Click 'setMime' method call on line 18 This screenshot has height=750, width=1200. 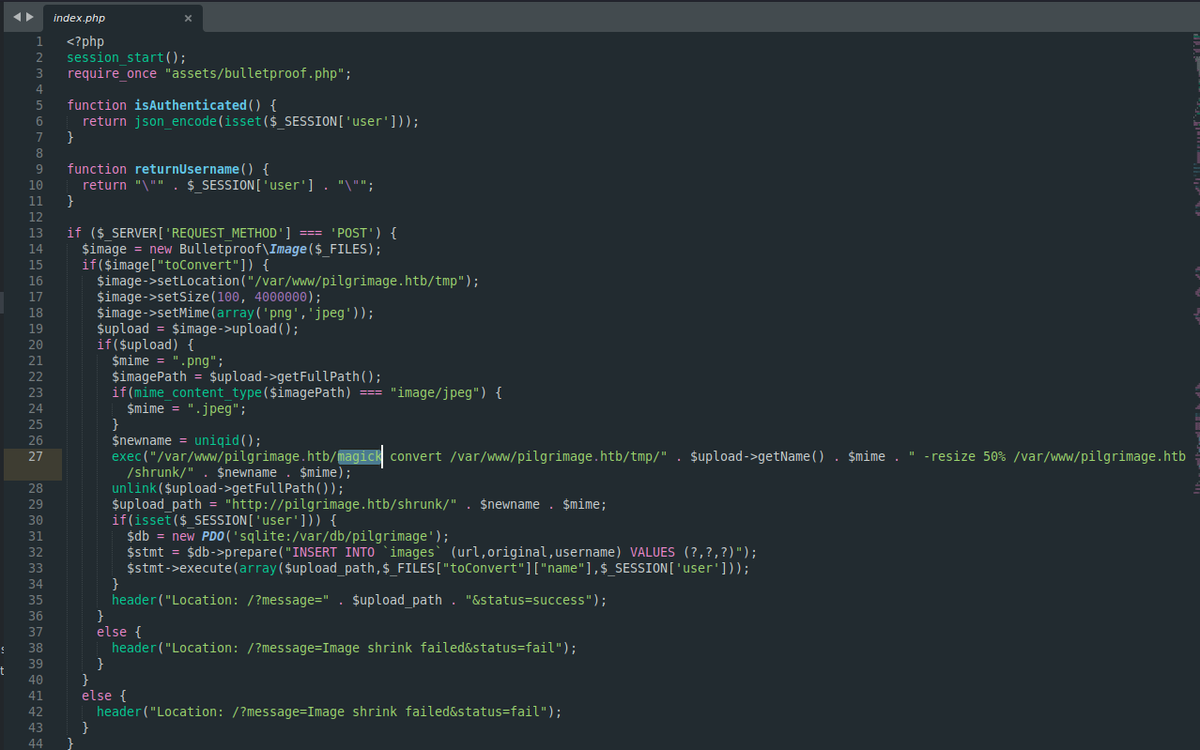[184, 313]
